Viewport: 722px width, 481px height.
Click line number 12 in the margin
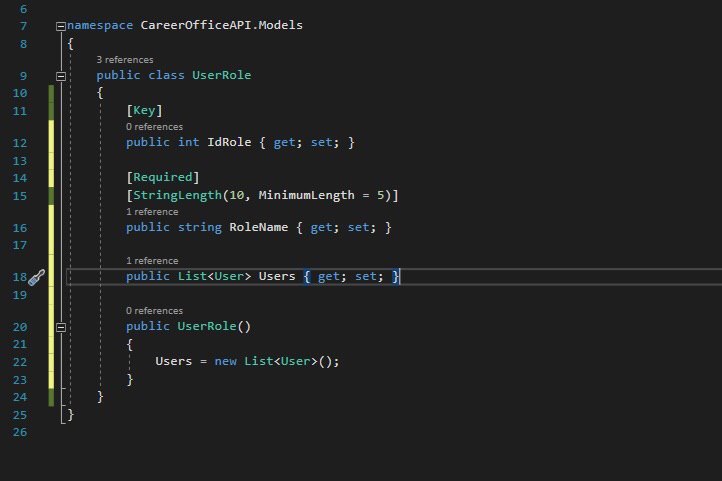click(20, 143)
